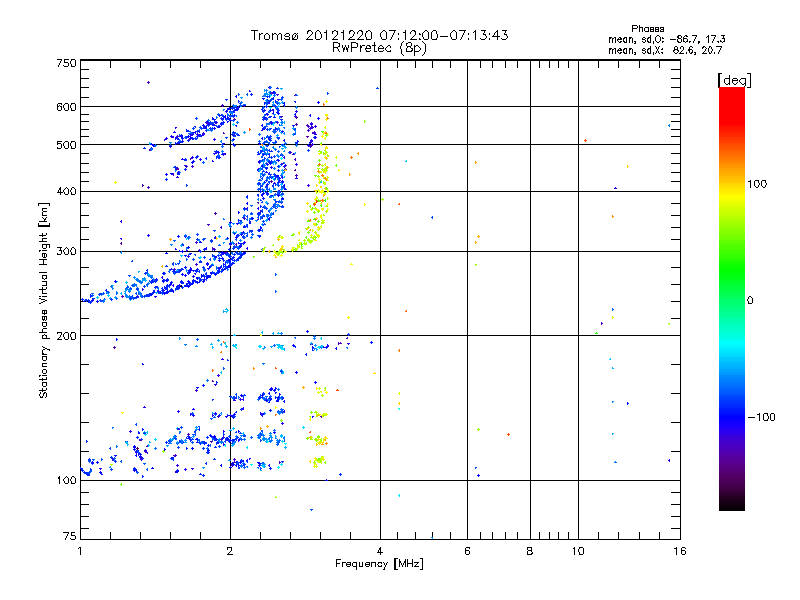Click the x-axis tick label '6'

tap(467, 551)
